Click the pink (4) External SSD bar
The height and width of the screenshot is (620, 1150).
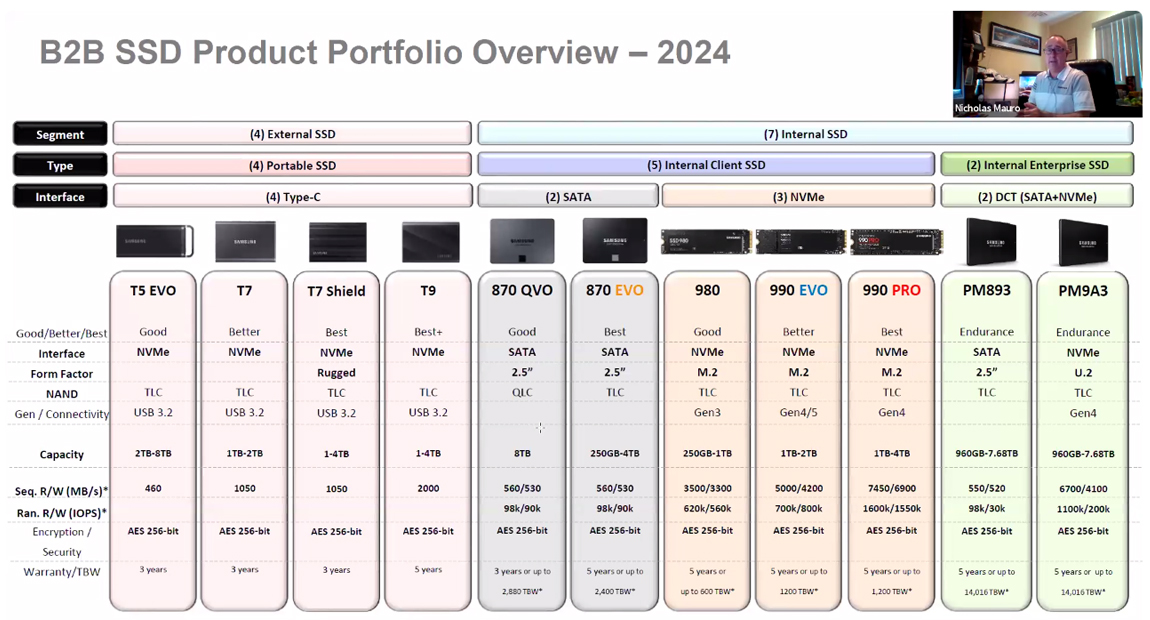tap(292, 133)
